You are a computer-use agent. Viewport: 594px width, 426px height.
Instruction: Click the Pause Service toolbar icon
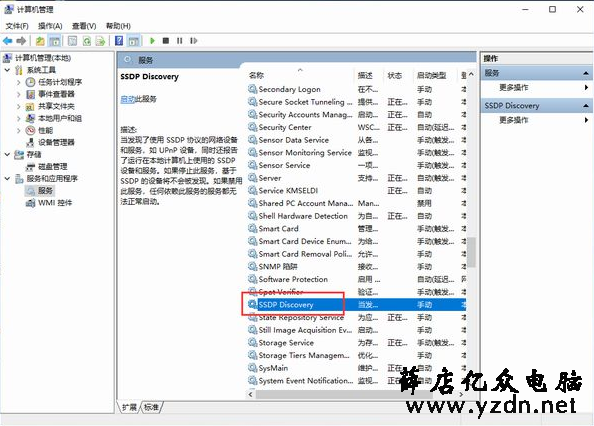[179, 41]
